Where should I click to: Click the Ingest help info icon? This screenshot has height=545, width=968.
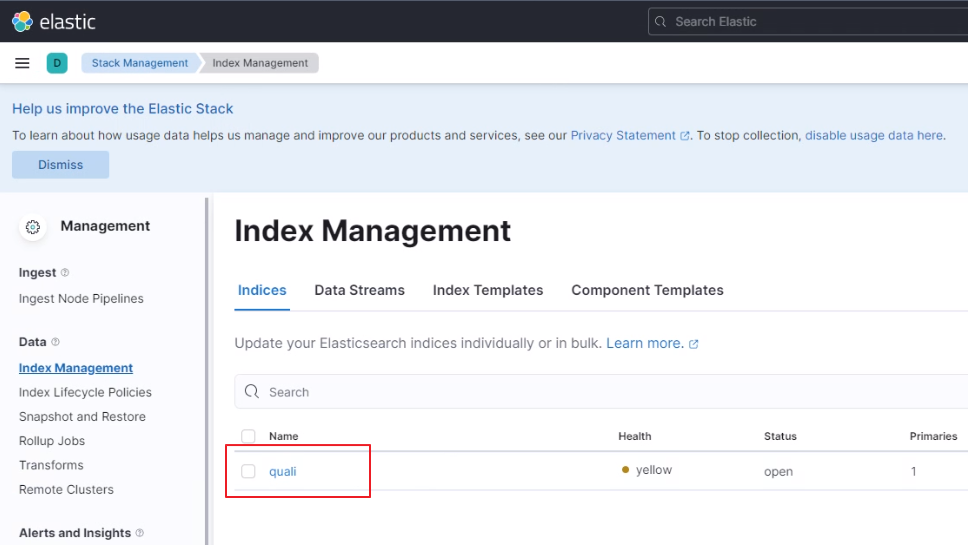point(65,273)
